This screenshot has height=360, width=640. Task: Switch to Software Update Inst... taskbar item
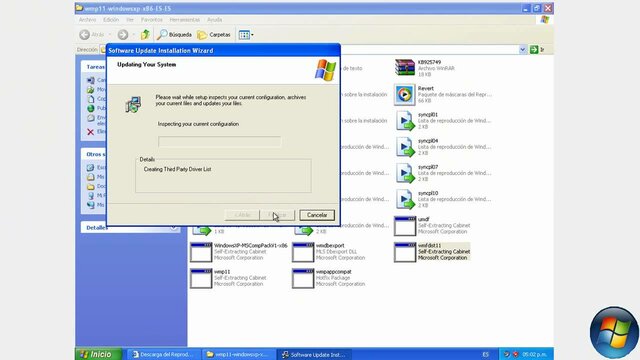point(313,354)
